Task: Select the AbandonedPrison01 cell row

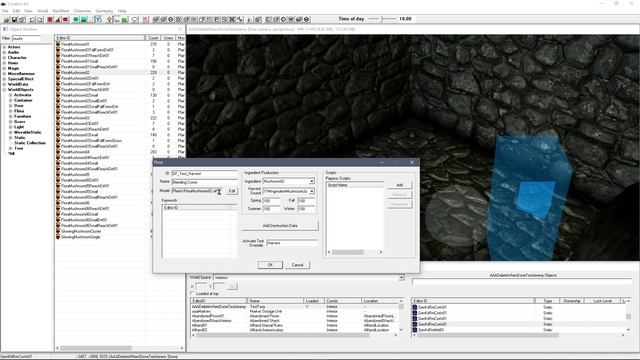Action: coord(296,316)
